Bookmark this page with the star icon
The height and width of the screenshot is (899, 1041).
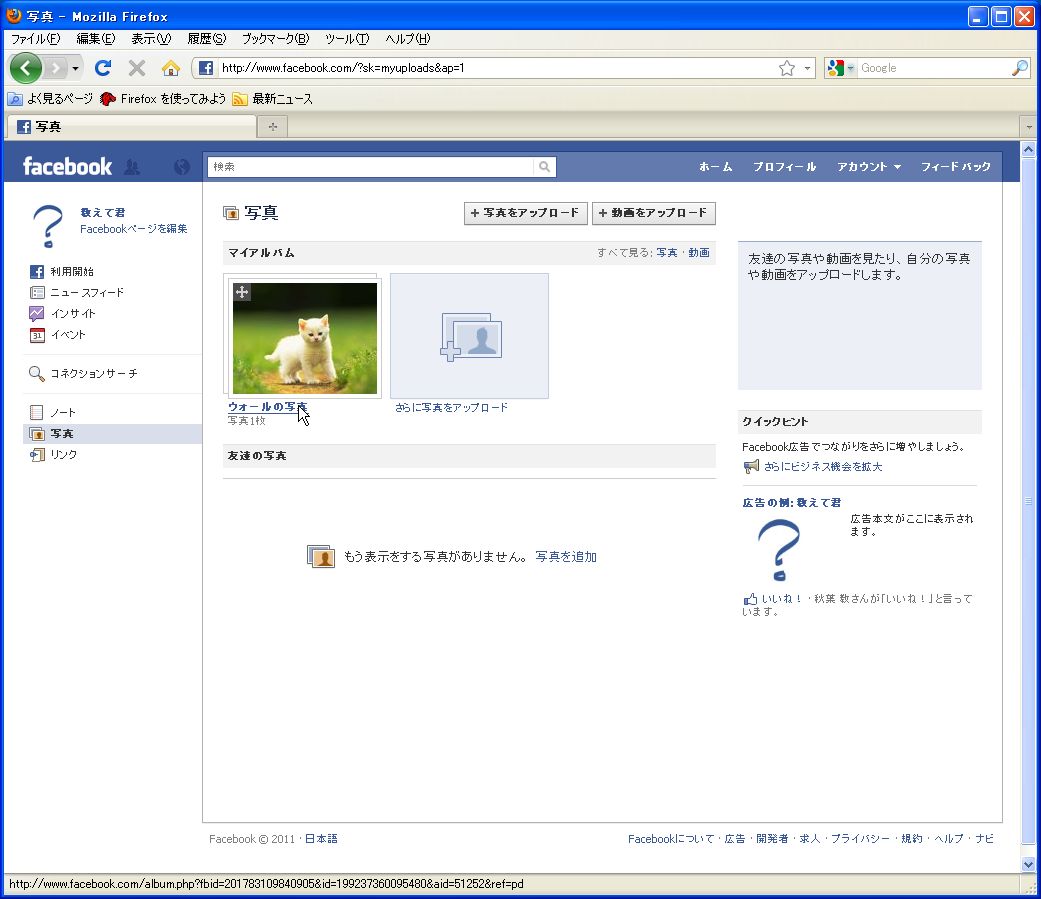tap(787, 68)
